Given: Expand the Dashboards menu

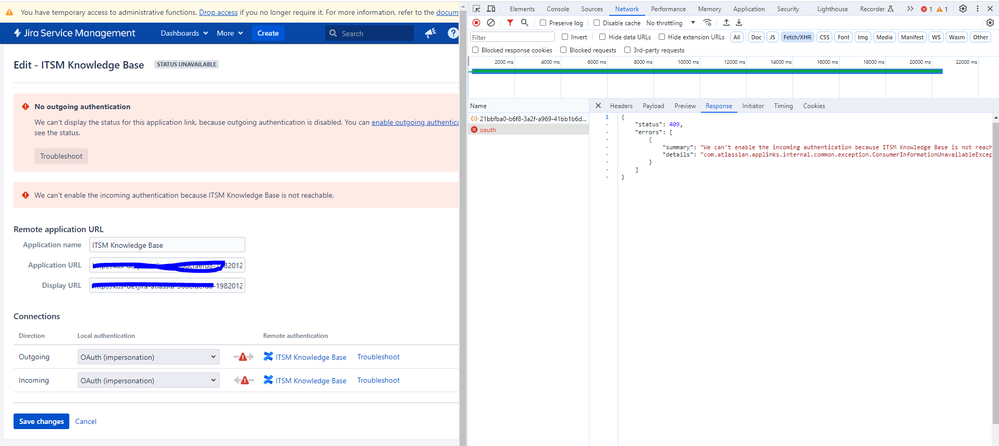Looking at the screenshot, I should [x=184, y=33].
